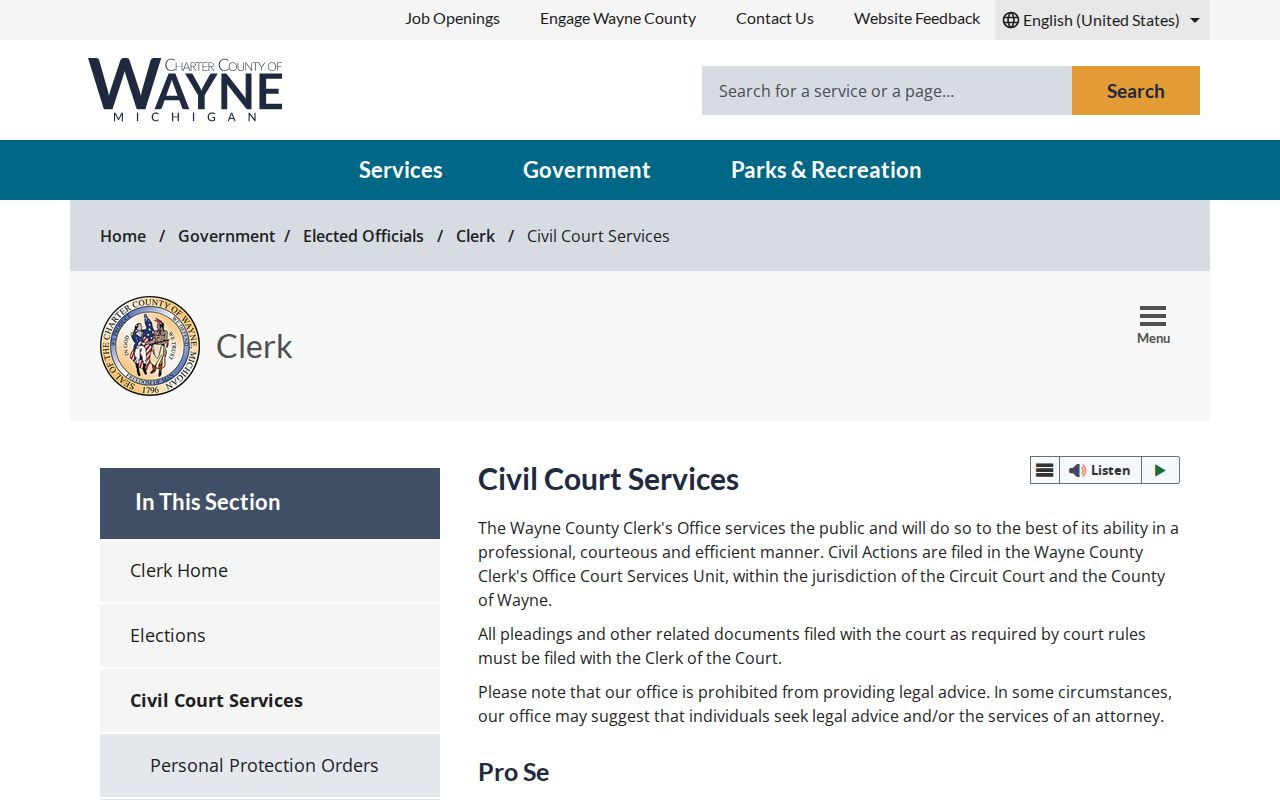Click the Wayne County Michigan logo
Image resolution: width=1280 pixels, height=800 pixels.
click(185, 90)
